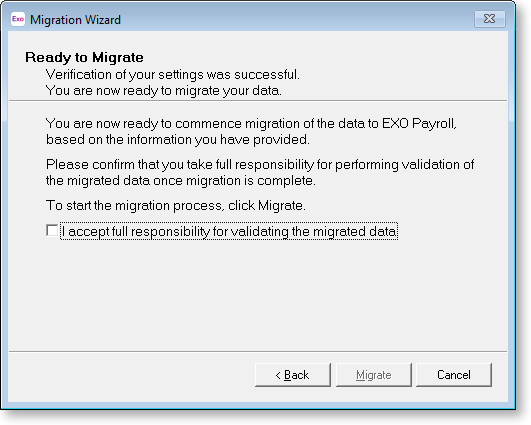531x425 pixels.
Task: Click the separator line above the wizard buttons
Action: pyautogui.click(x=258, y=351)
